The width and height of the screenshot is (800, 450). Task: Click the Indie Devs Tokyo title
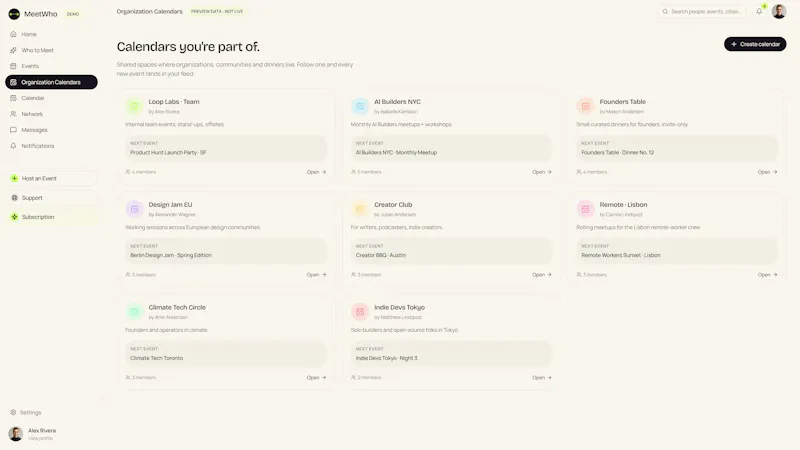(x=399, y=307)
